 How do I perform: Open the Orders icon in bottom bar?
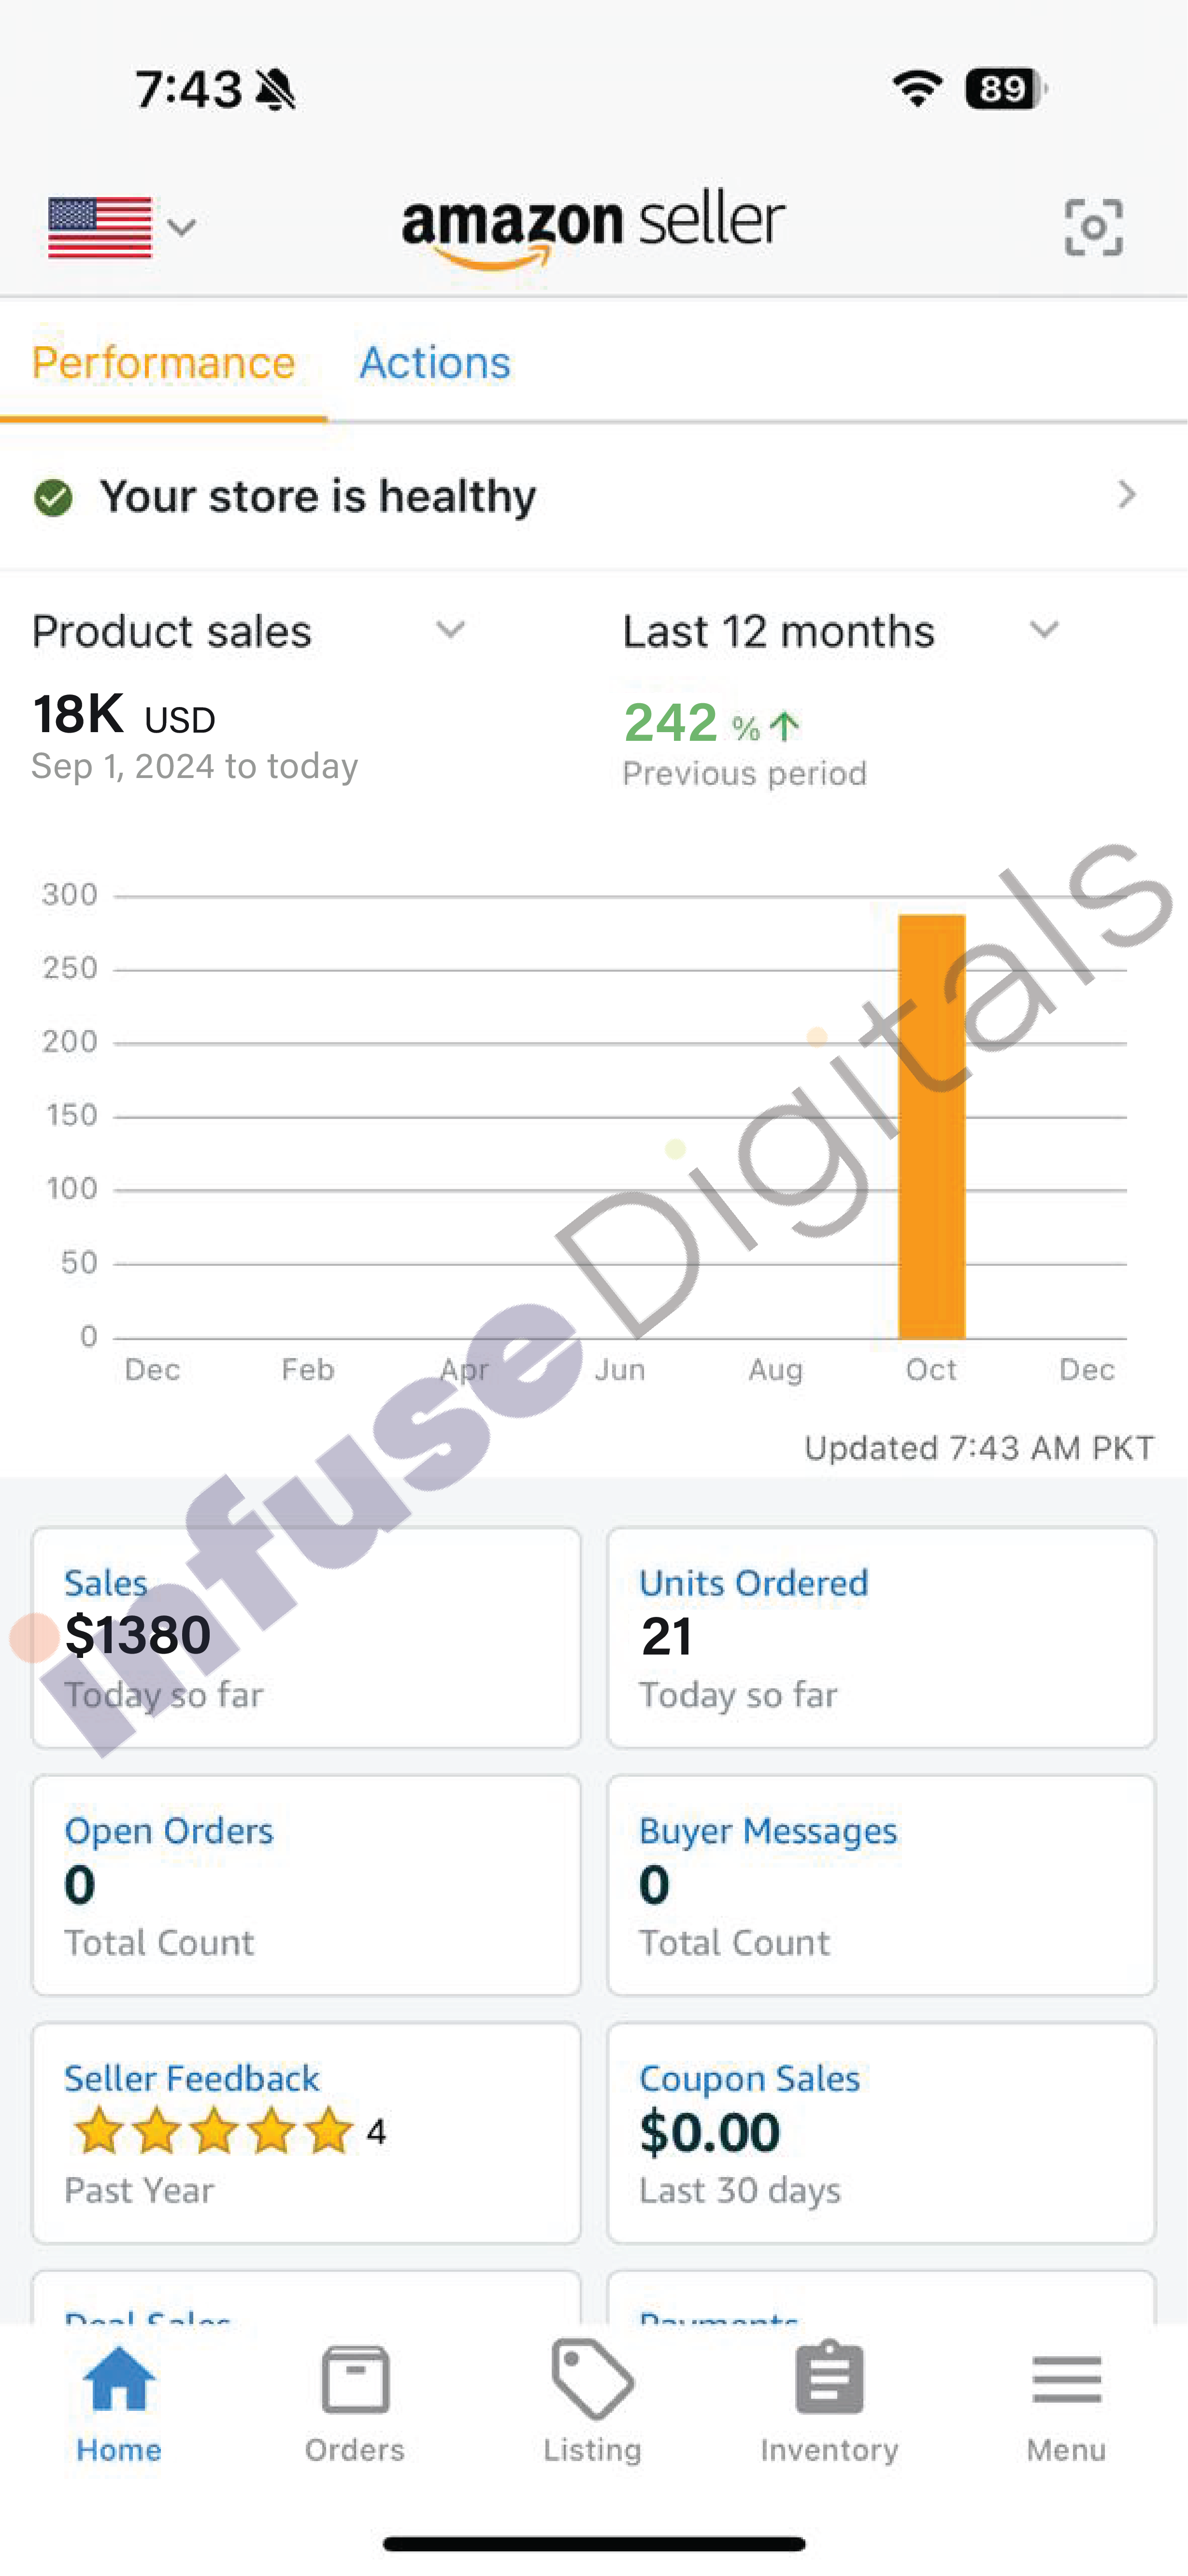click(355, 2379)
